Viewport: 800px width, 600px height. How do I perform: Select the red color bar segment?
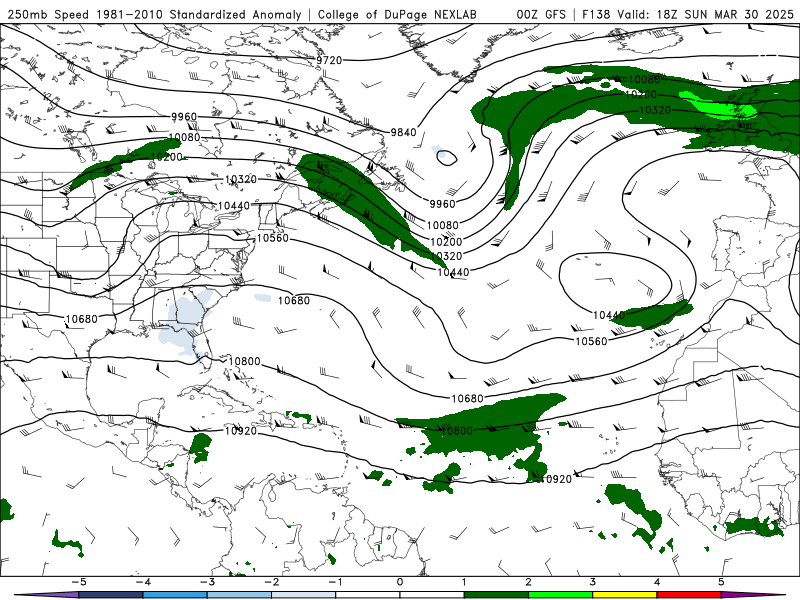[x=689, y=595]
